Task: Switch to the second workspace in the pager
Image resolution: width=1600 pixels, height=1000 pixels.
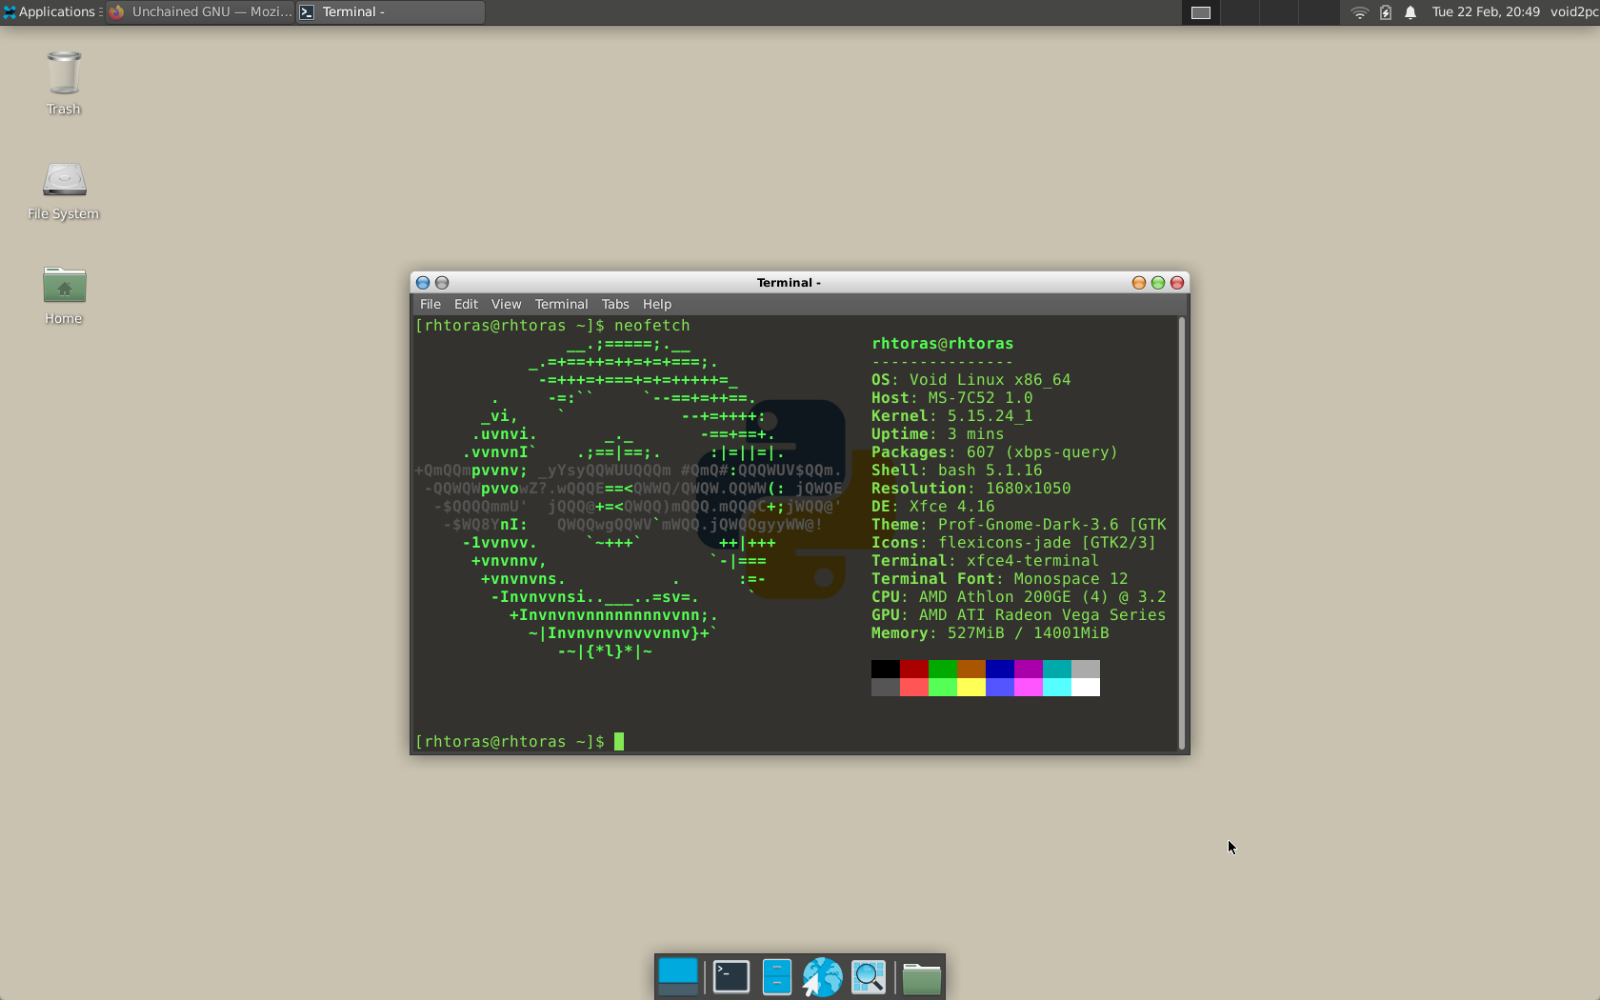Action: (1239, 12)
